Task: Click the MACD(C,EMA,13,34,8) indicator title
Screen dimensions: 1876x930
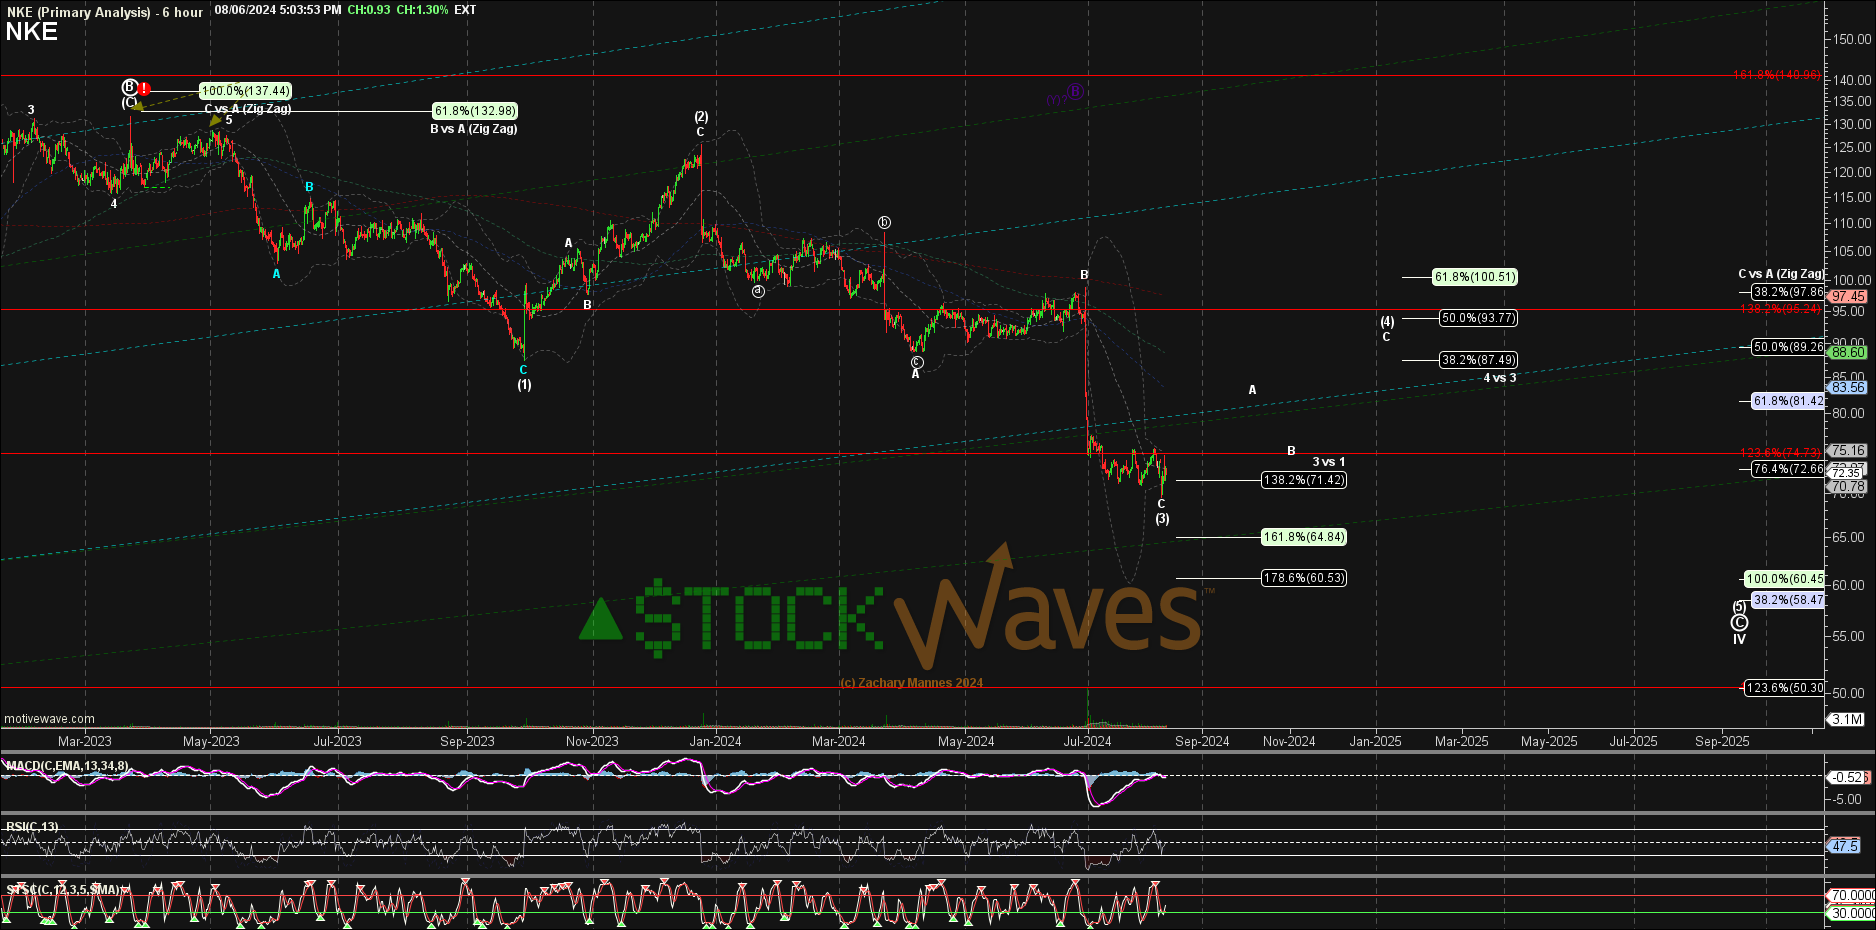Action: click(67, 766)
